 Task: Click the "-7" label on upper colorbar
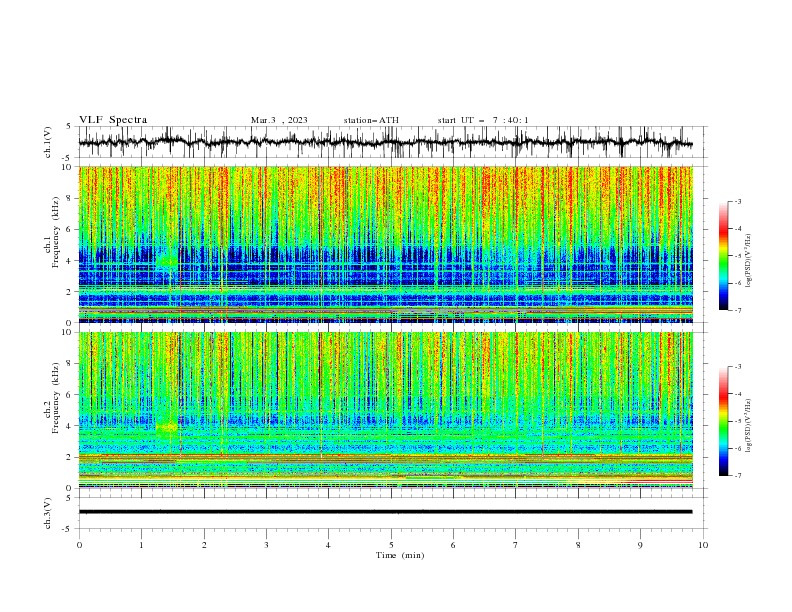[737, 310]
